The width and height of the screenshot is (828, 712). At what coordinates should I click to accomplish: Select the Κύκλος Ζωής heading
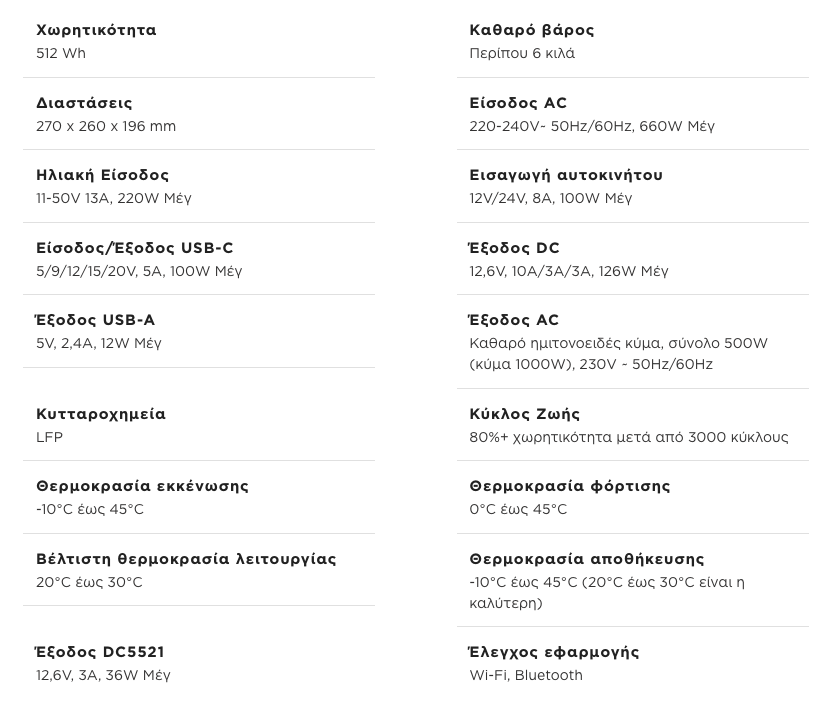click(x=525, y=414)
